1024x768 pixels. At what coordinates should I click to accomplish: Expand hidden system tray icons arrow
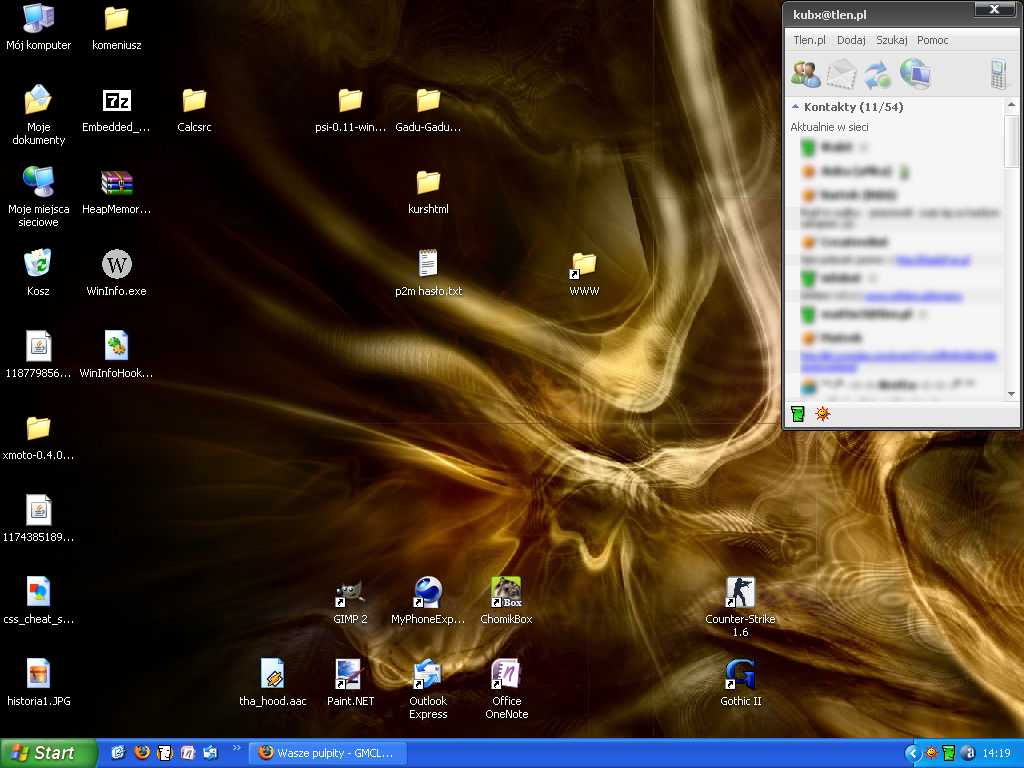[x=912, y=753]
